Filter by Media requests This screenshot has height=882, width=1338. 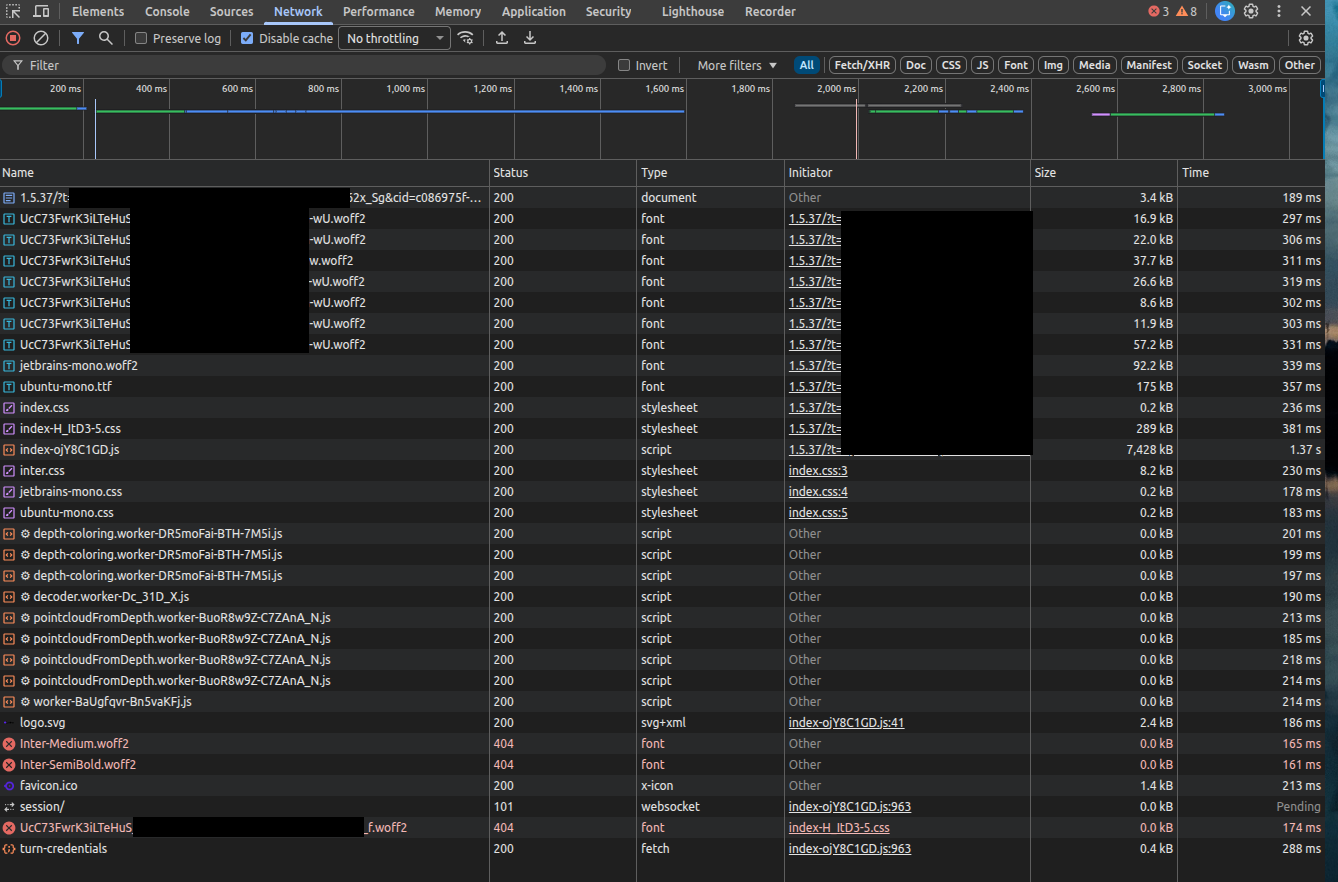pyautogui.click(x=1094, y=65)
